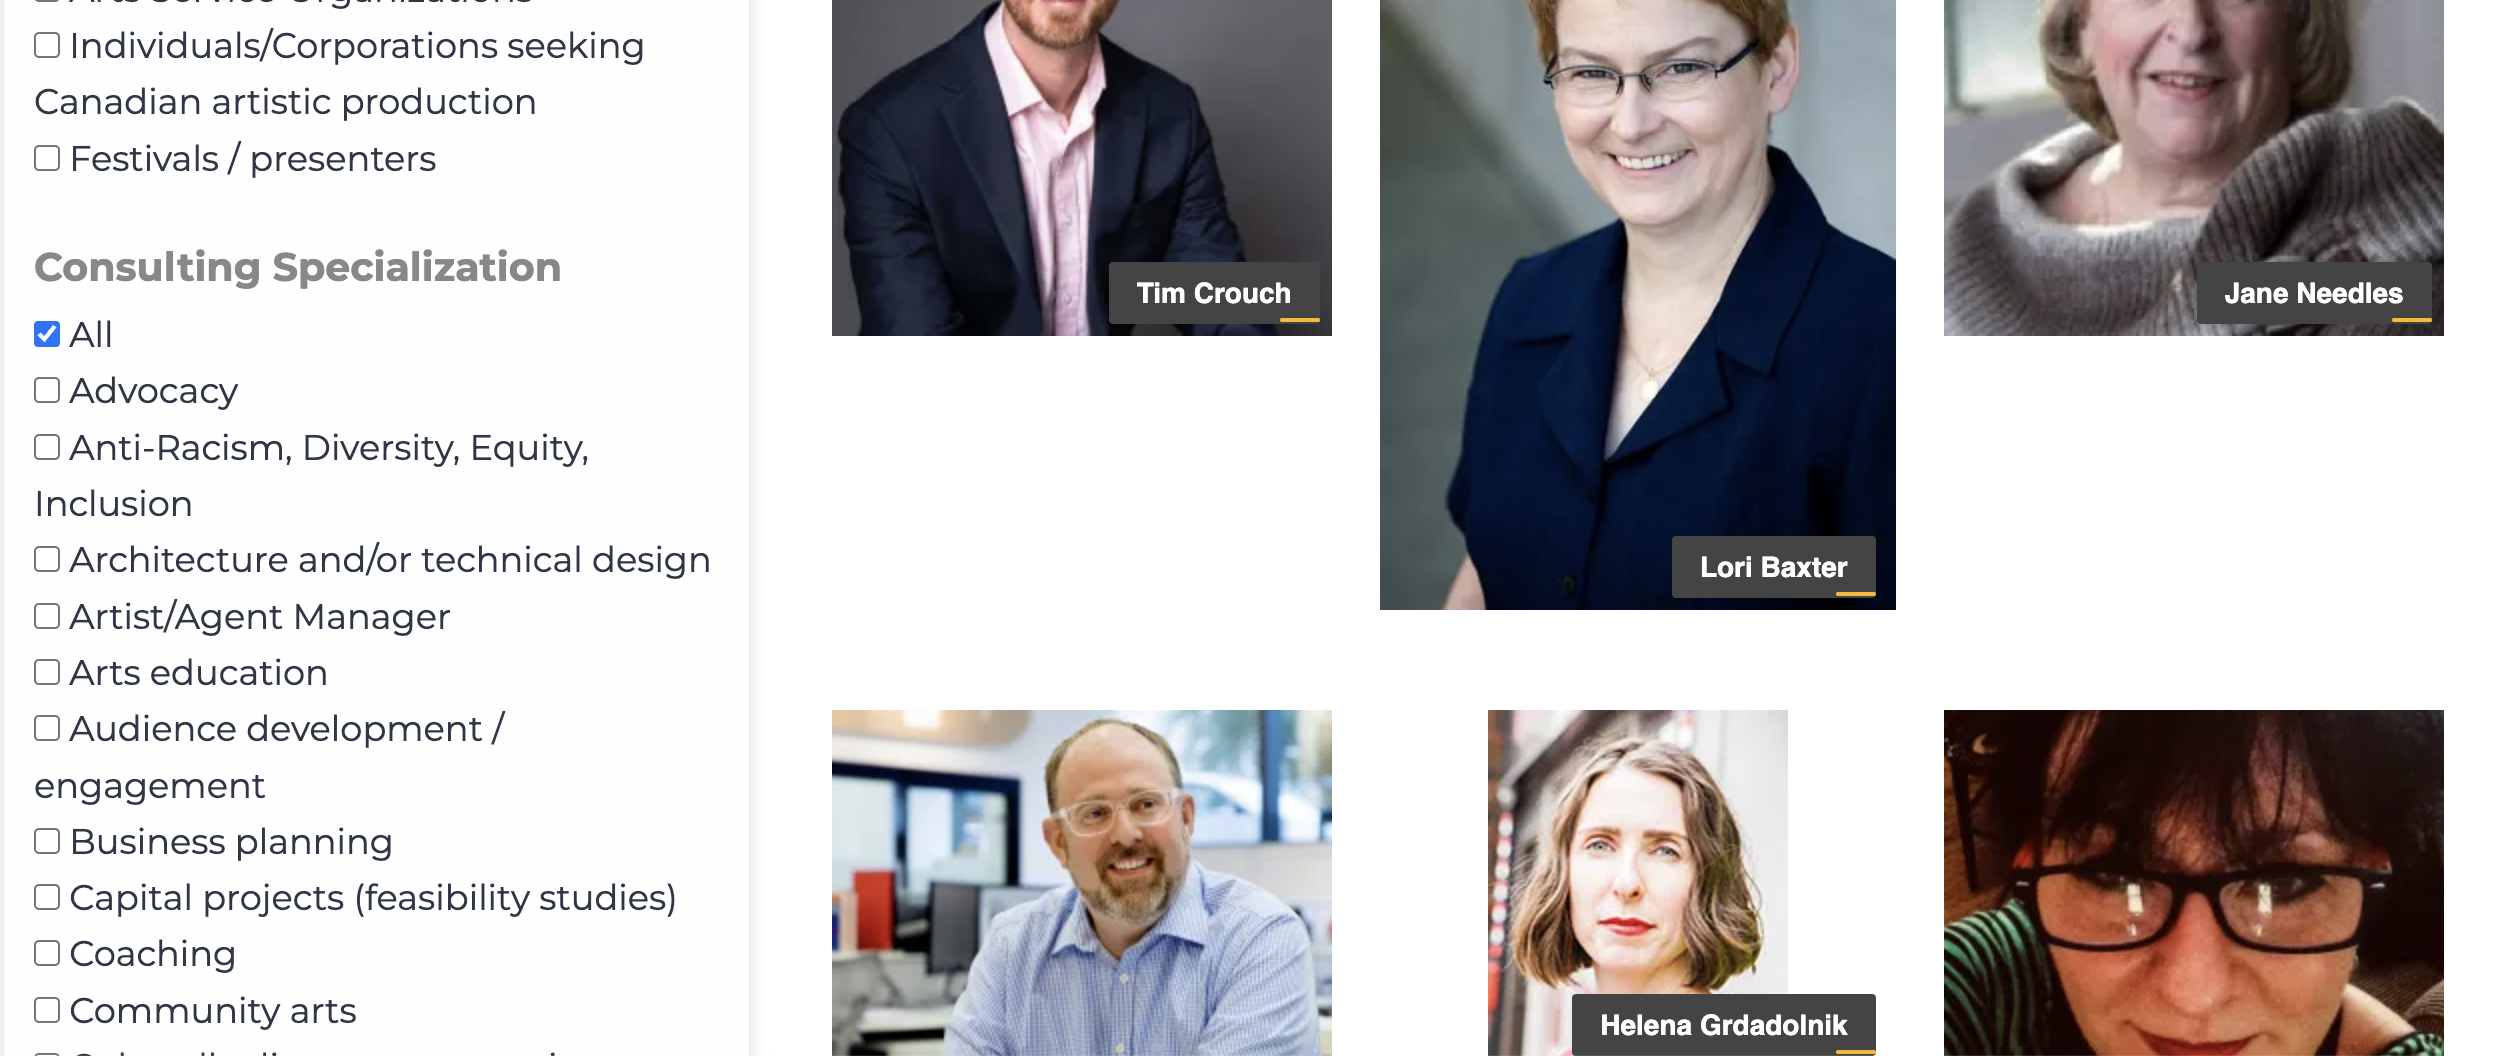Check Capital projects (feasibility studies)

[x=47, y=897]
